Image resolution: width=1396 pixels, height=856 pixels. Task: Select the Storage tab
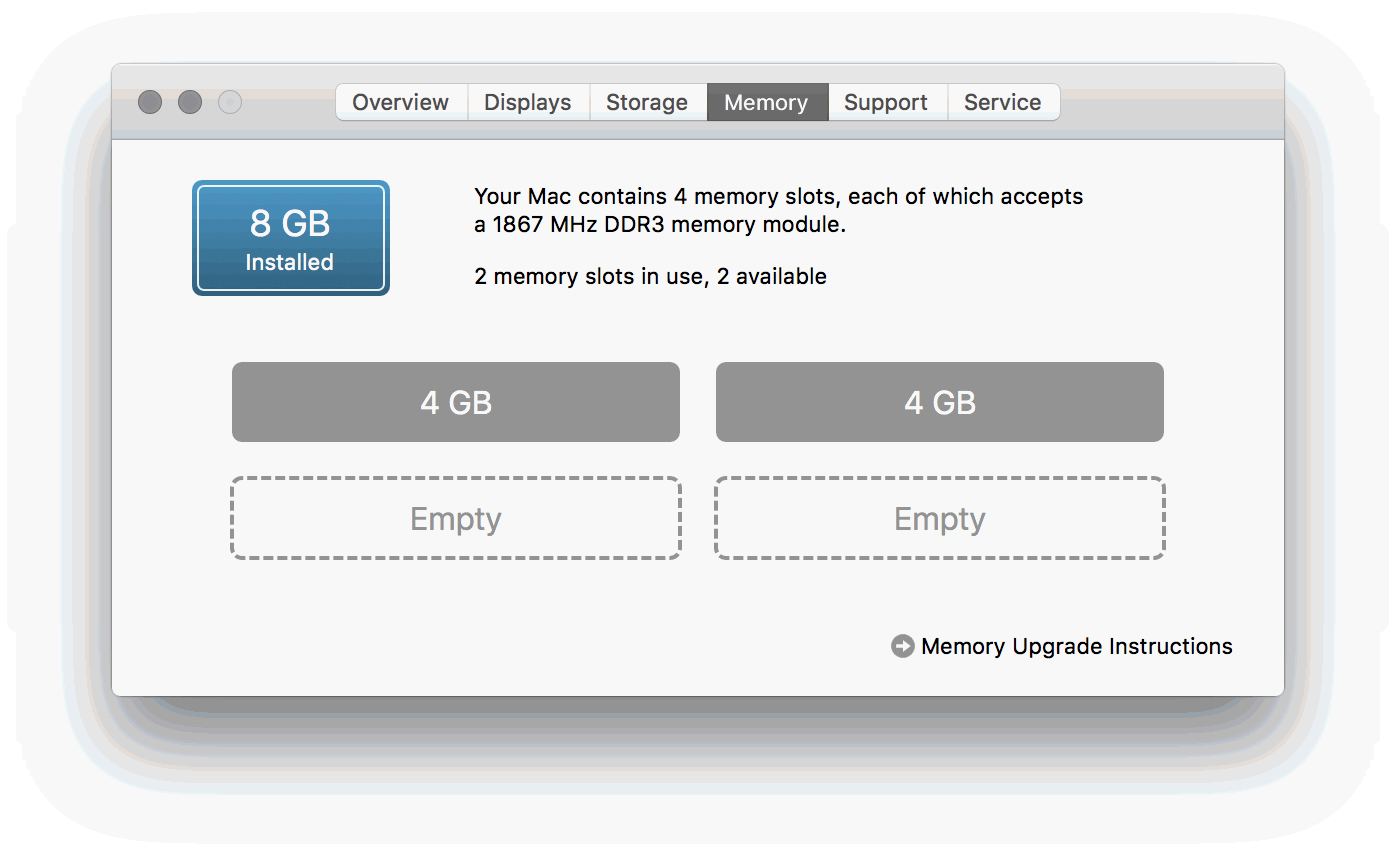click(647, 102)
